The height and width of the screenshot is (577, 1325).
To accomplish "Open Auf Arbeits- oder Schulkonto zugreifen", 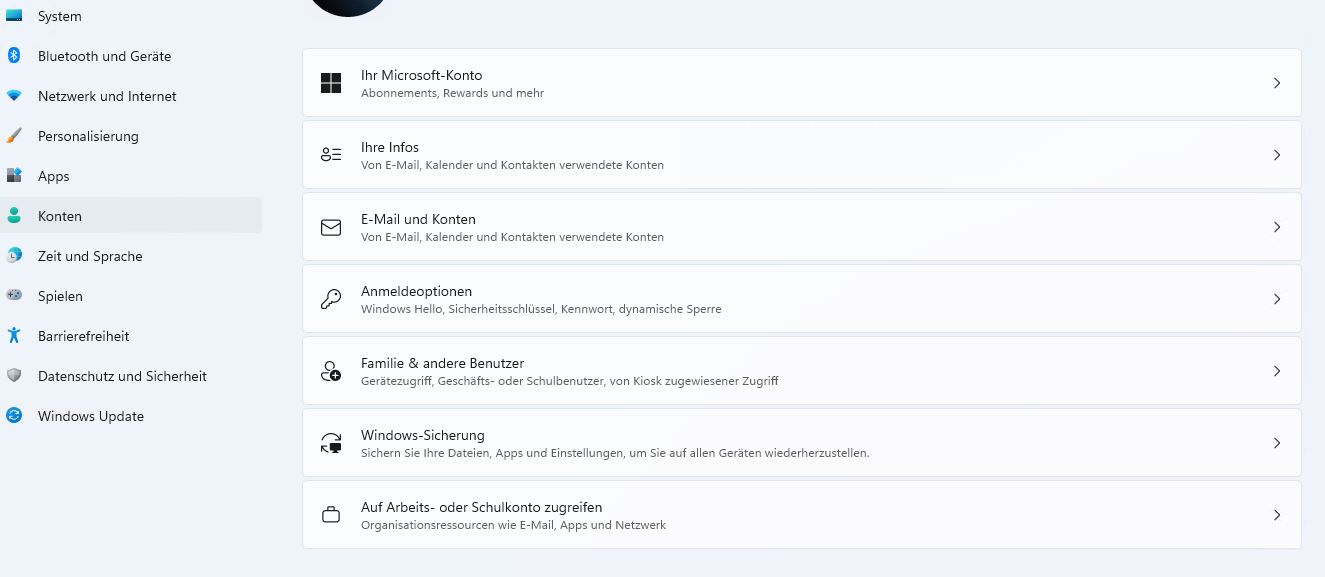I will pyautogui.click(x=481, y=507).
